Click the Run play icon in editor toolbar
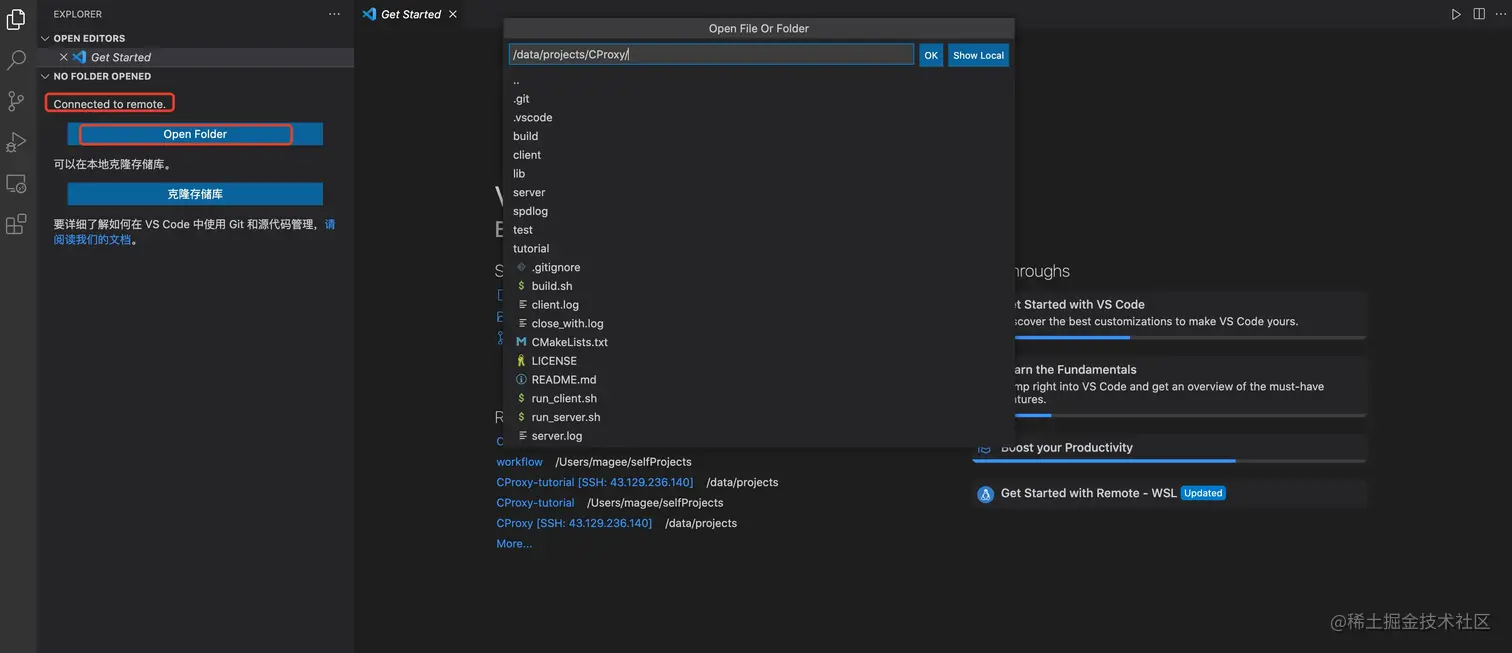 [x=1456, y=14]
